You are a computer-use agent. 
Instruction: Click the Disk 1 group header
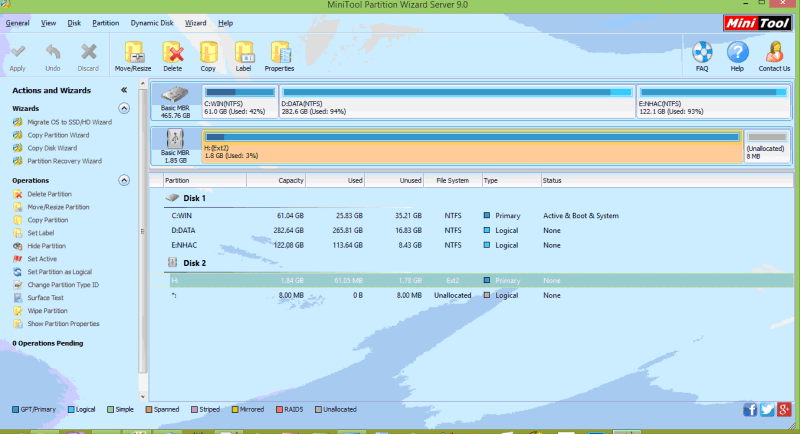coord(194,198)
